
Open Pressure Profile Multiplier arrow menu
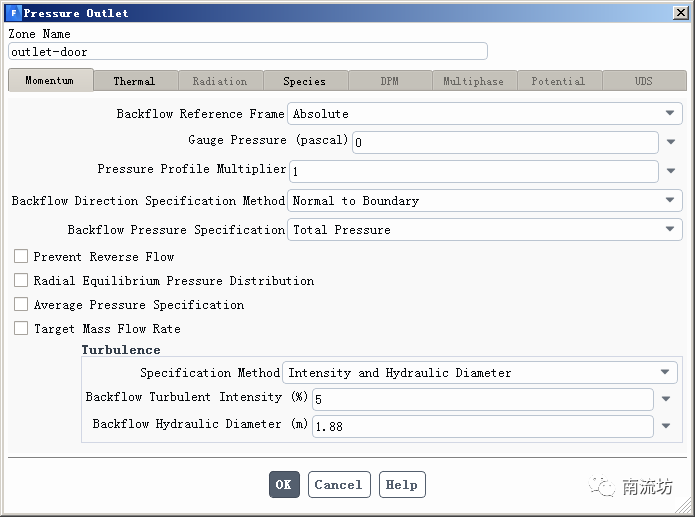671,171
